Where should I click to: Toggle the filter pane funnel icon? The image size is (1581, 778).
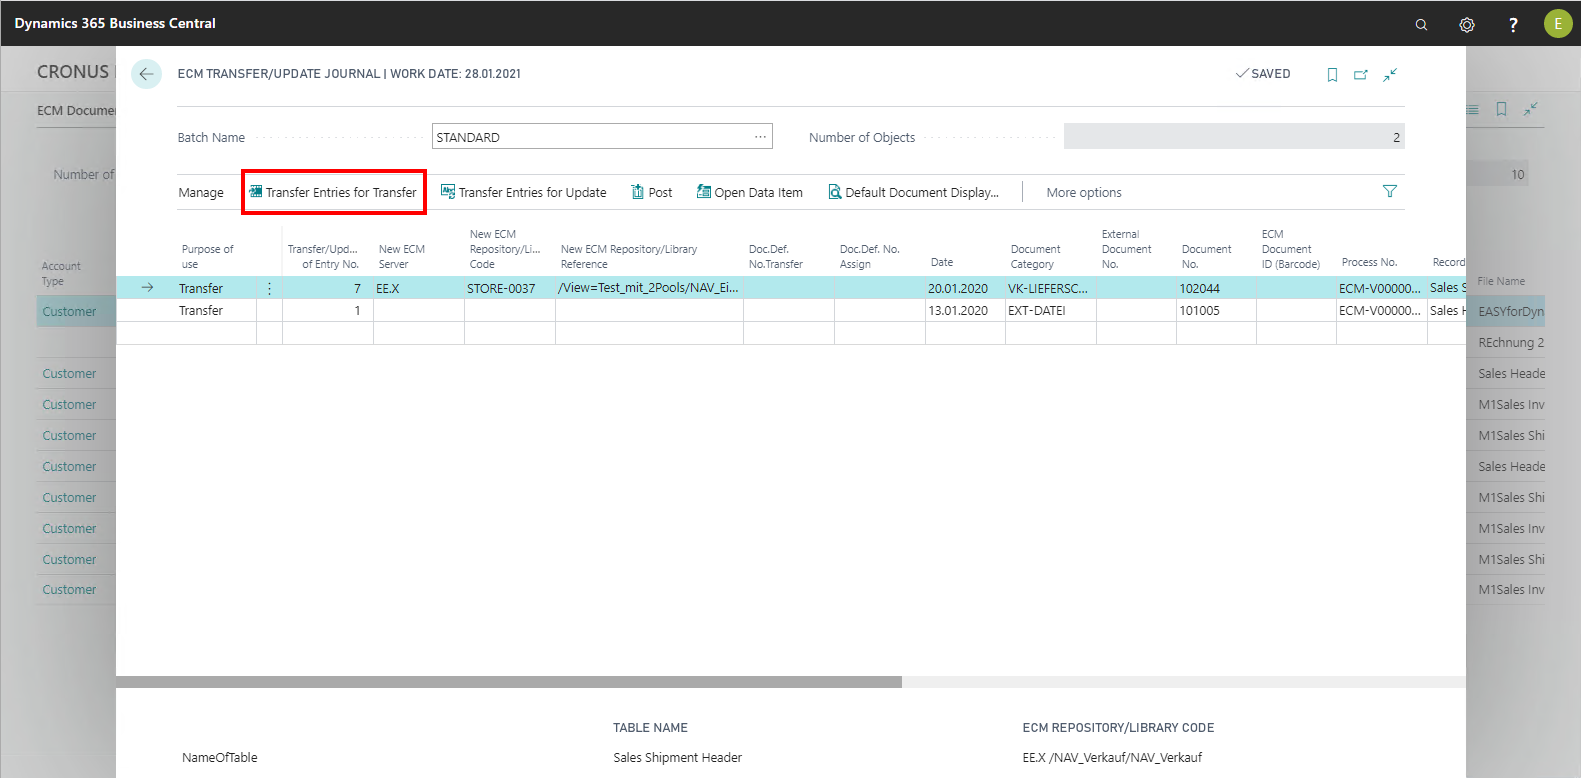coord(1389,192)
